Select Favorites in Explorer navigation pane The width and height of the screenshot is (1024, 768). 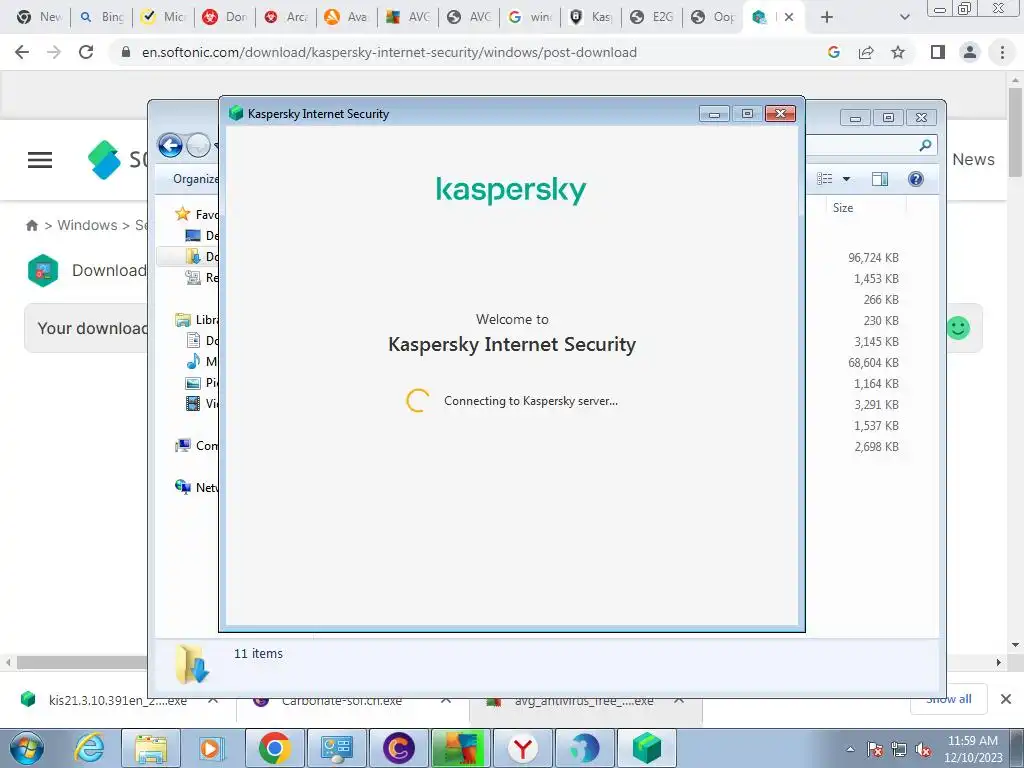click(x=197, y=214)
